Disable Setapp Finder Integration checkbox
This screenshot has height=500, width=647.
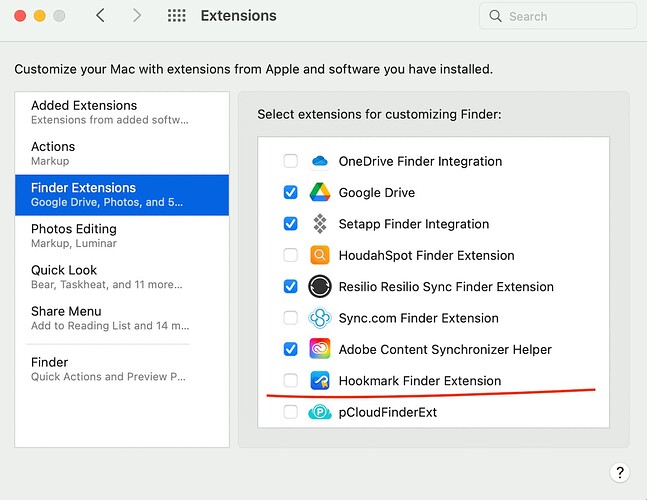point(290,224)
